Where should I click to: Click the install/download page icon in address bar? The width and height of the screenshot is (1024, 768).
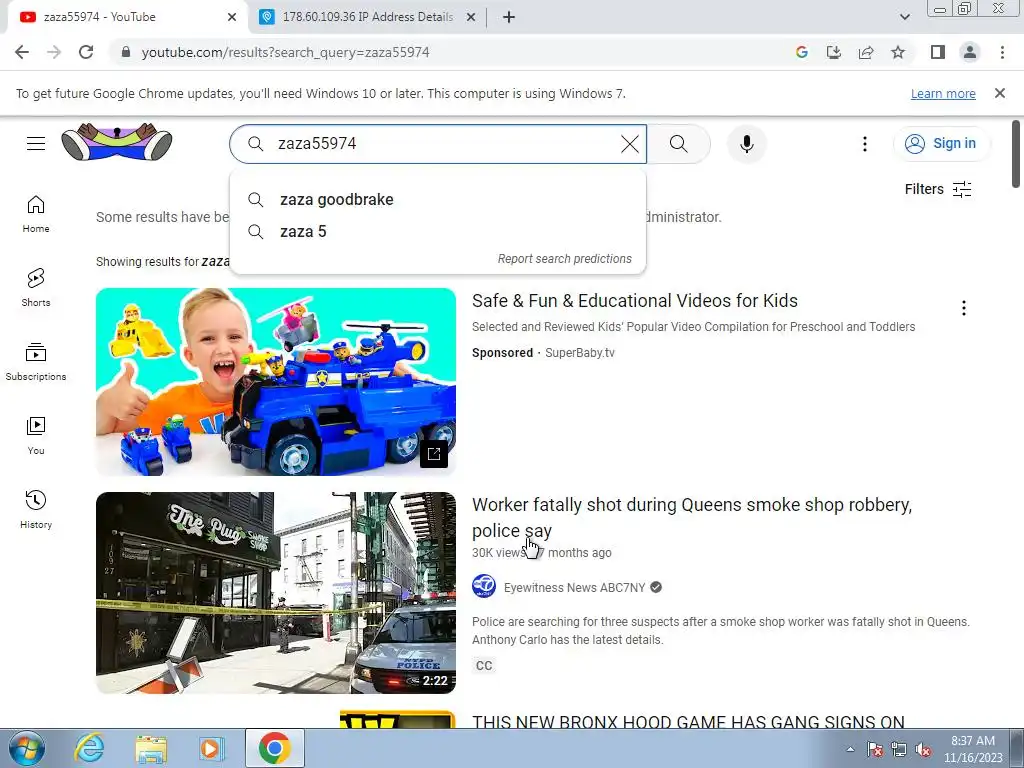click(x=833, y=52)
